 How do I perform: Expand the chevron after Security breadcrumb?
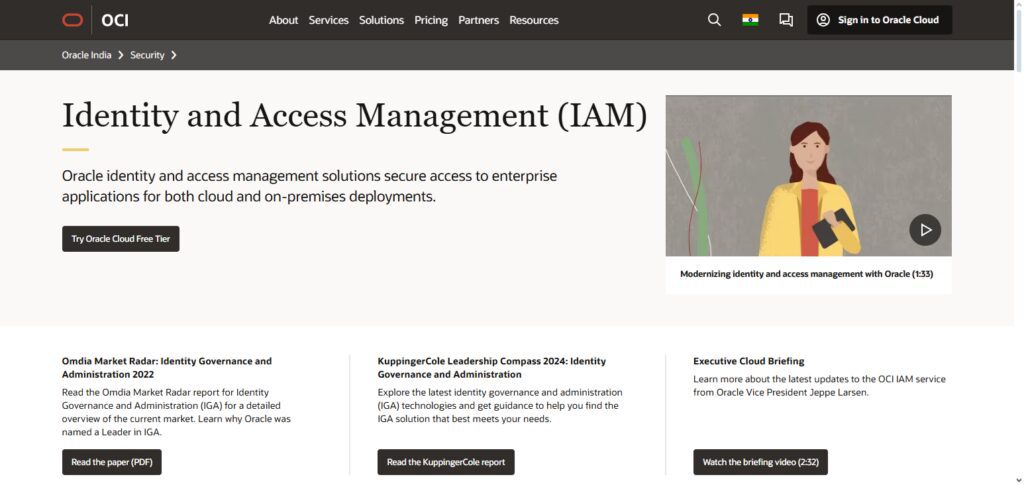[x=174, y=55]
